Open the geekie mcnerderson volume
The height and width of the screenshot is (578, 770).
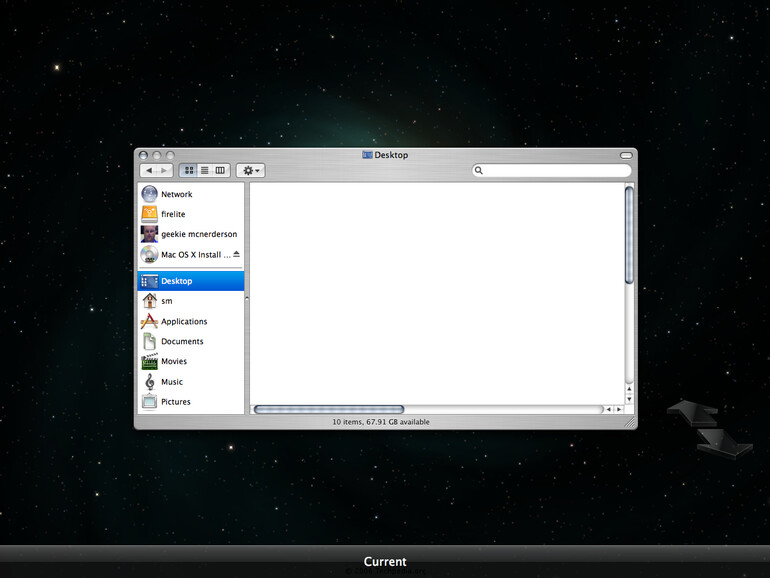tap(149, 234)
